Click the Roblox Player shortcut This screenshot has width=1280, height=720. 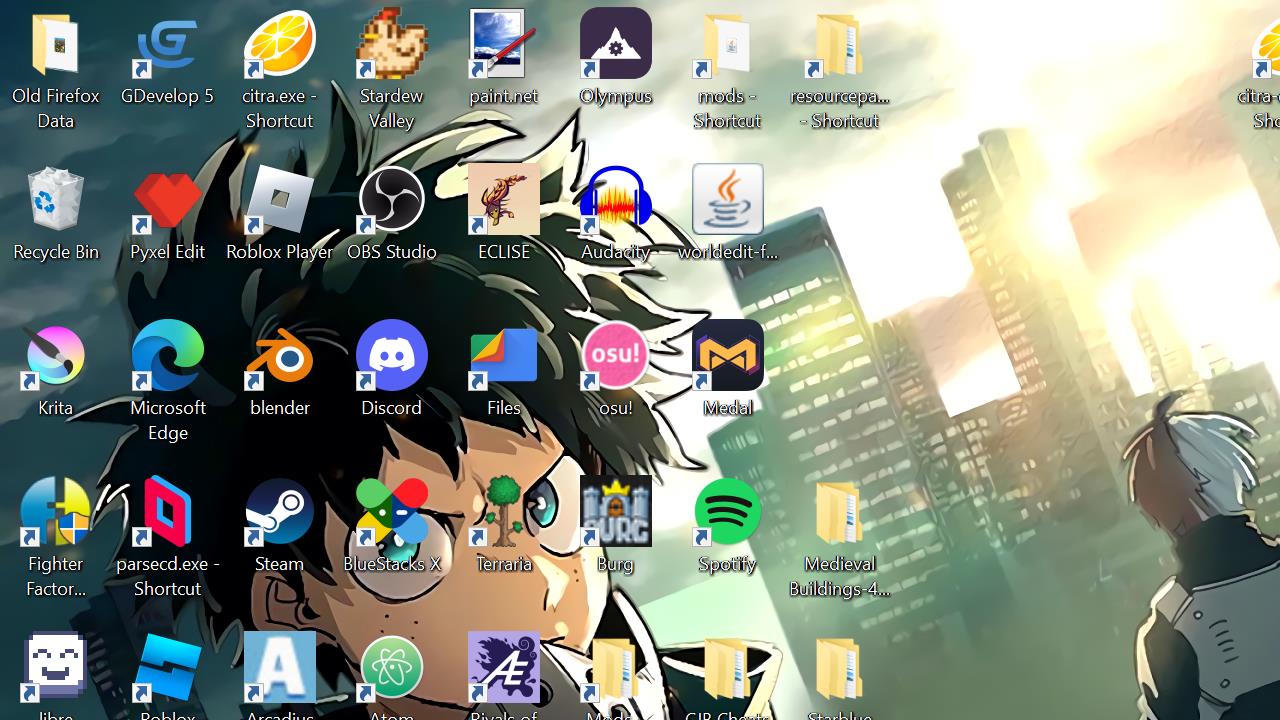pos(280,201)
